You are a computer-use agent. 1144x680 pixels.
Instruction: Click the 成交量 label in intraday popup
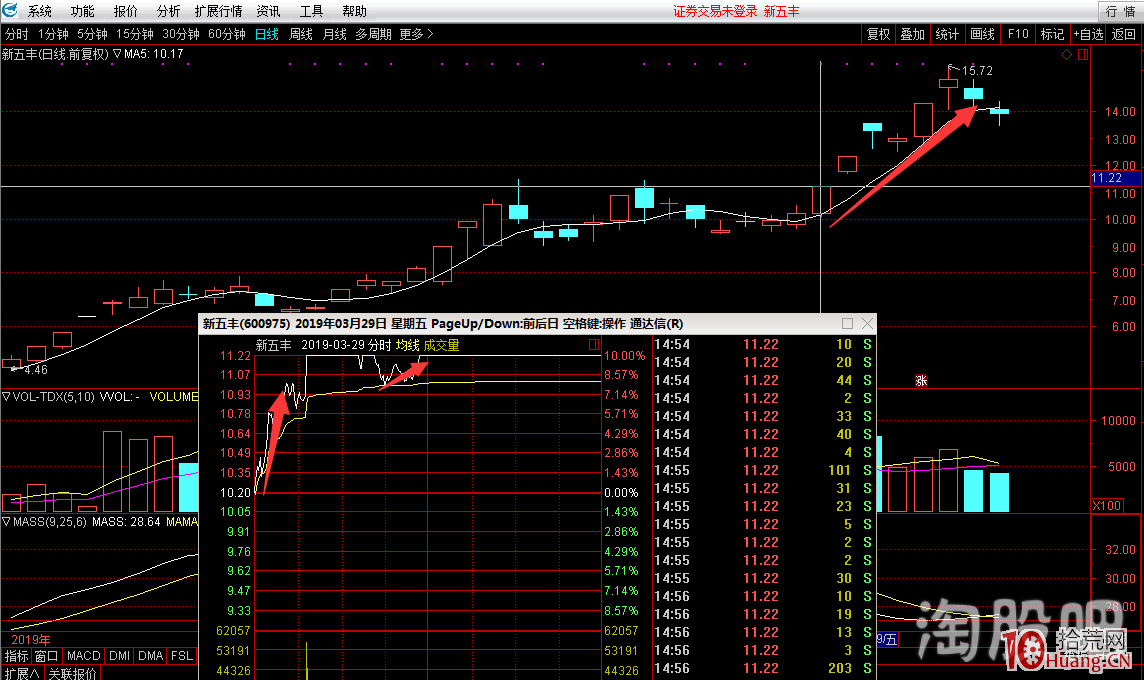441,345
